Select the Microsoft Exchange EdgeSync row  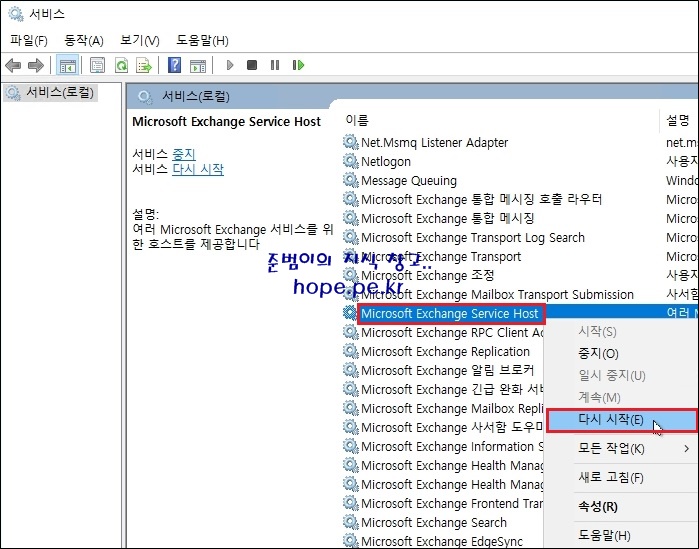(442, 541)
